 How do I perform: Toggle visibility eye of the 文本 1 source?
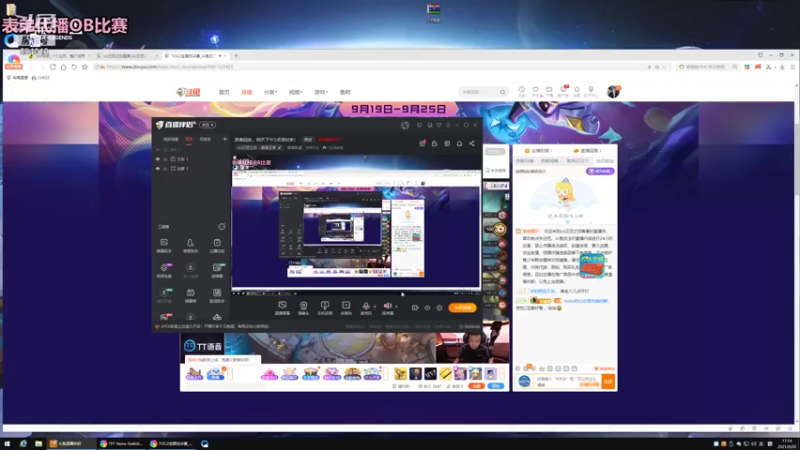tap(158, 159)
